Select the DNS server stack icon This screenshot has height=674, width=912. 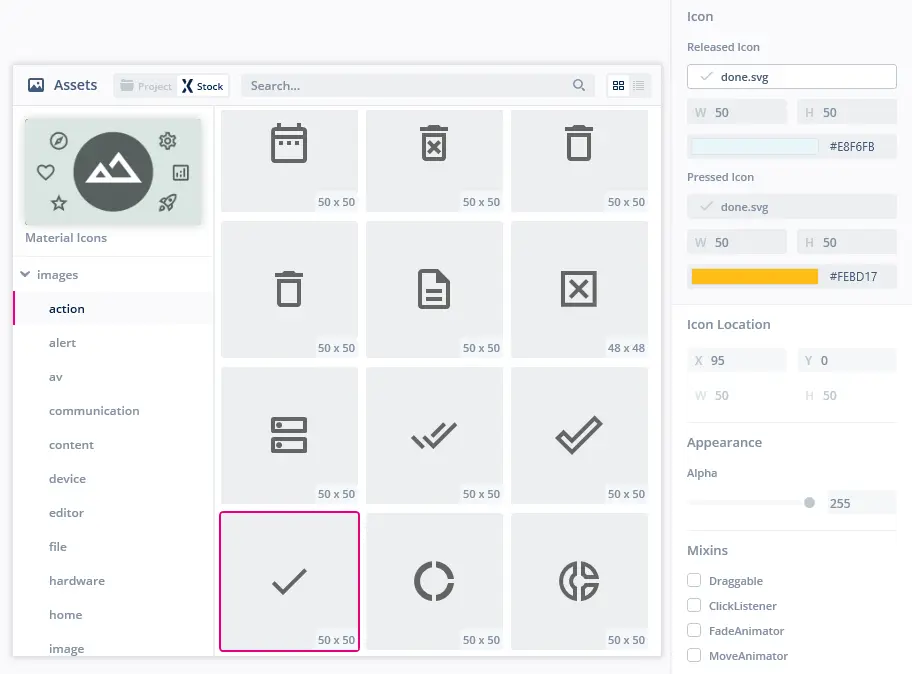tap(289, 435)
